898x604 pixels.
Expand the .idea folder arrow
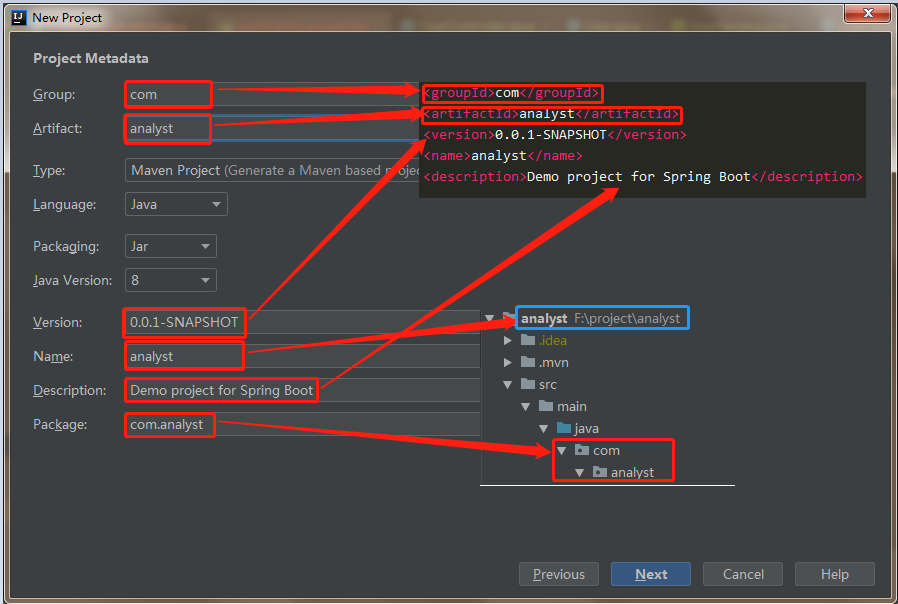tap(507, 341)
